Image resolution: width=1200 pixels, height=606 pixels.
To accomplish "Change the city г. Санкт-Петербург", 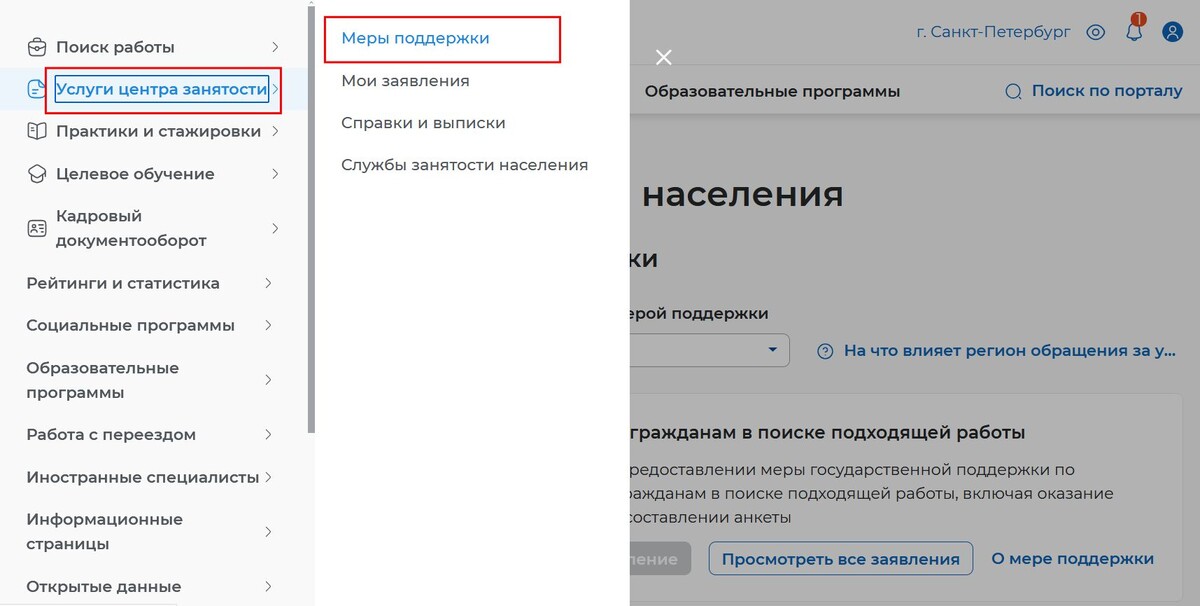I will click(x=993, y=32).
